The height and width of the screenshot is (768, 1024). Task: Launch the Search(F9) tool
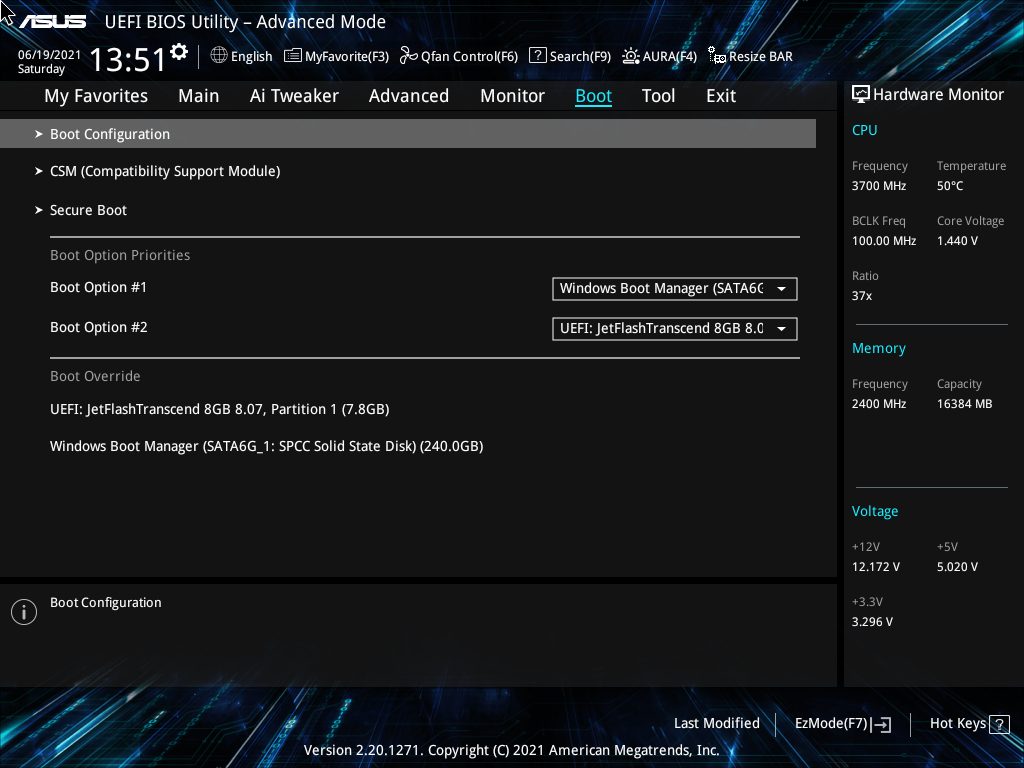[570, 56]
